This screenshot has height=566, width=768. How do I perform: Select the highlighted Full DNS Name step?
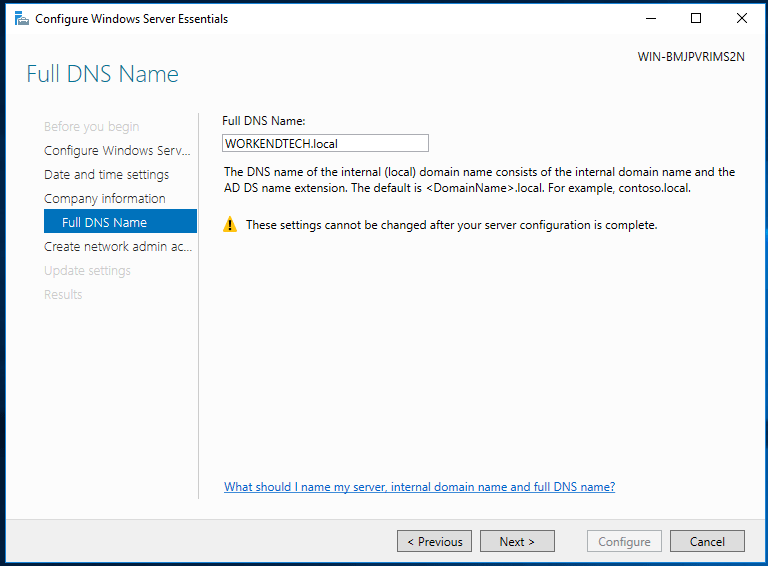click(x=120, y=221)
